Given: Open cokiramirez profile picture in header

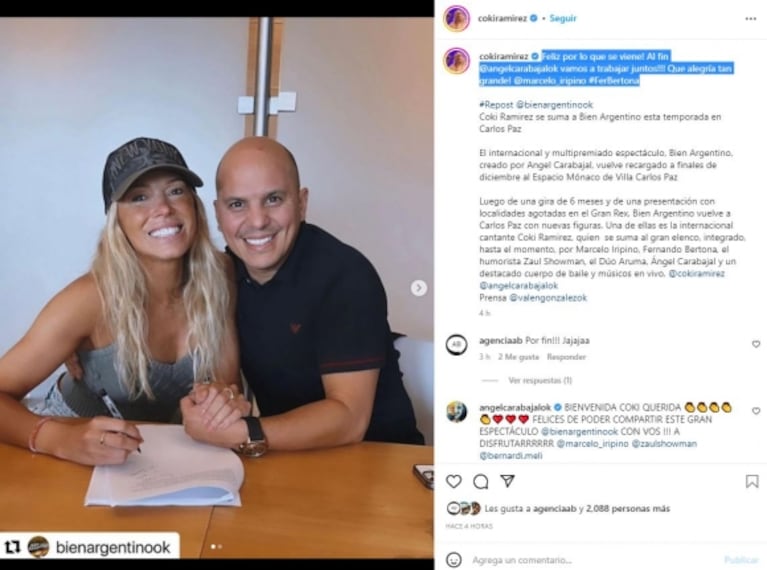Looking at the screenshot, I should [456, 19].
